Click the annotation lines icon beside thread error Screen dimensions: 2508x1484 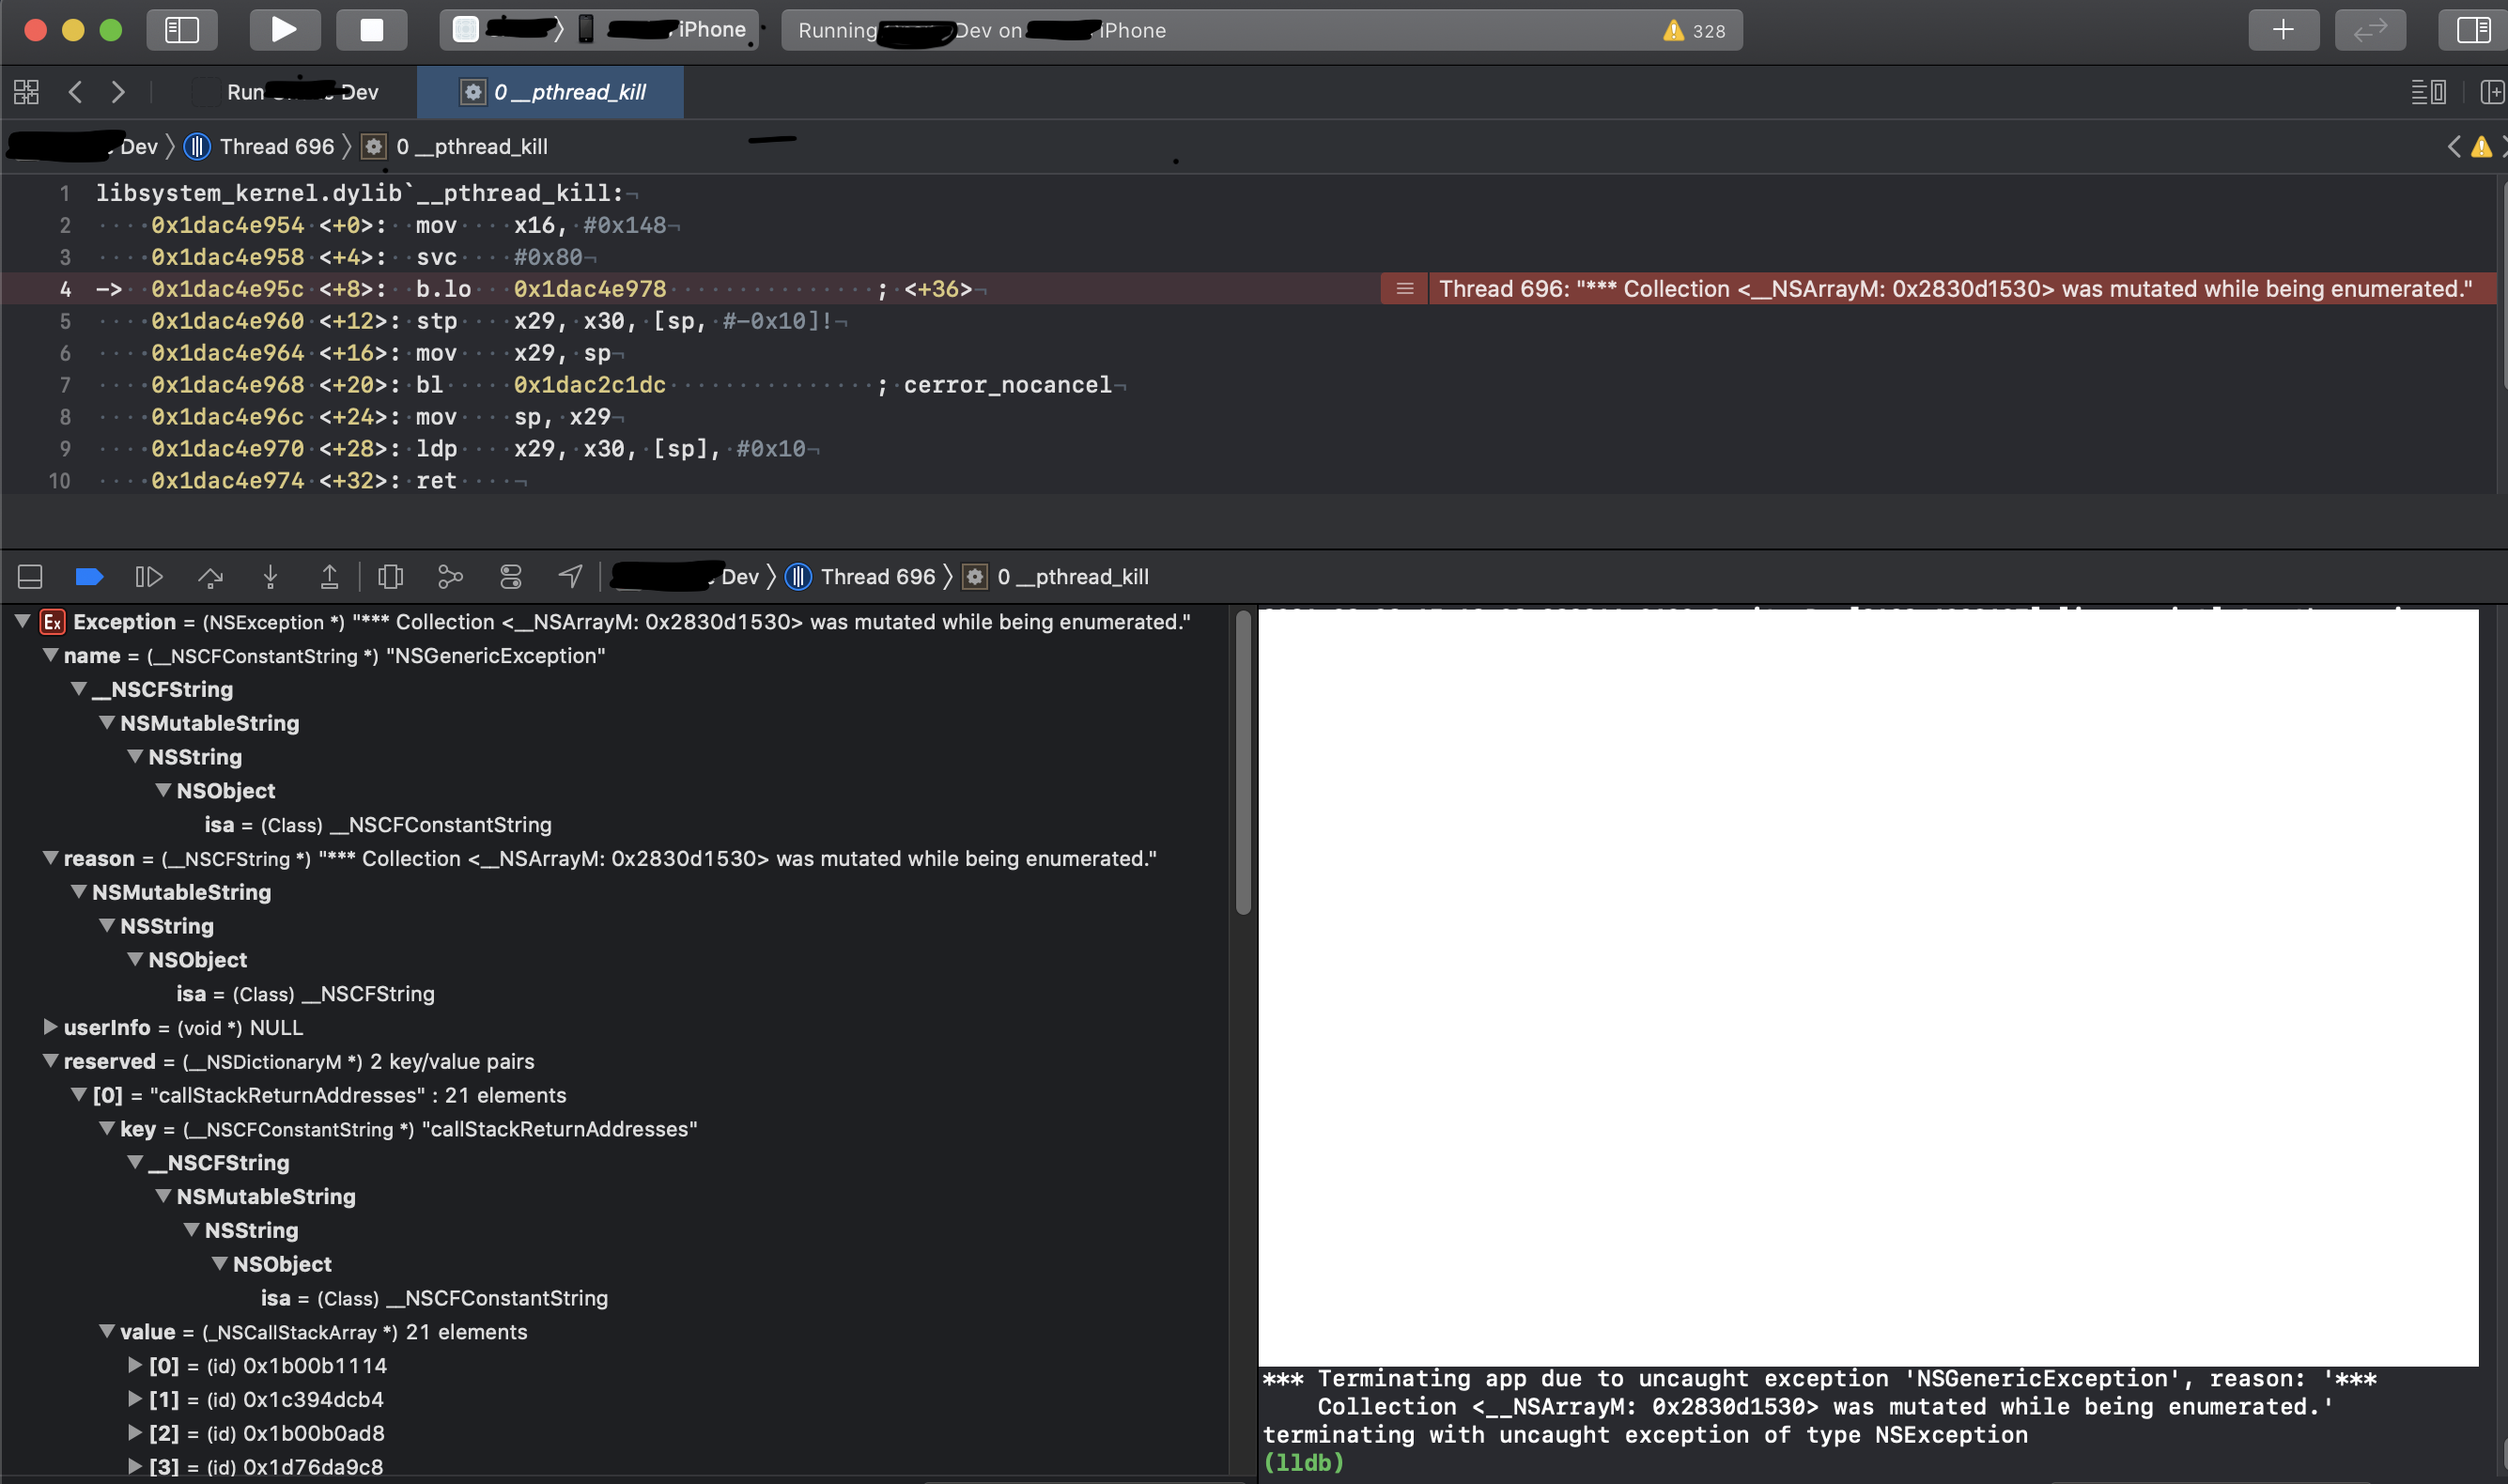1404,289
